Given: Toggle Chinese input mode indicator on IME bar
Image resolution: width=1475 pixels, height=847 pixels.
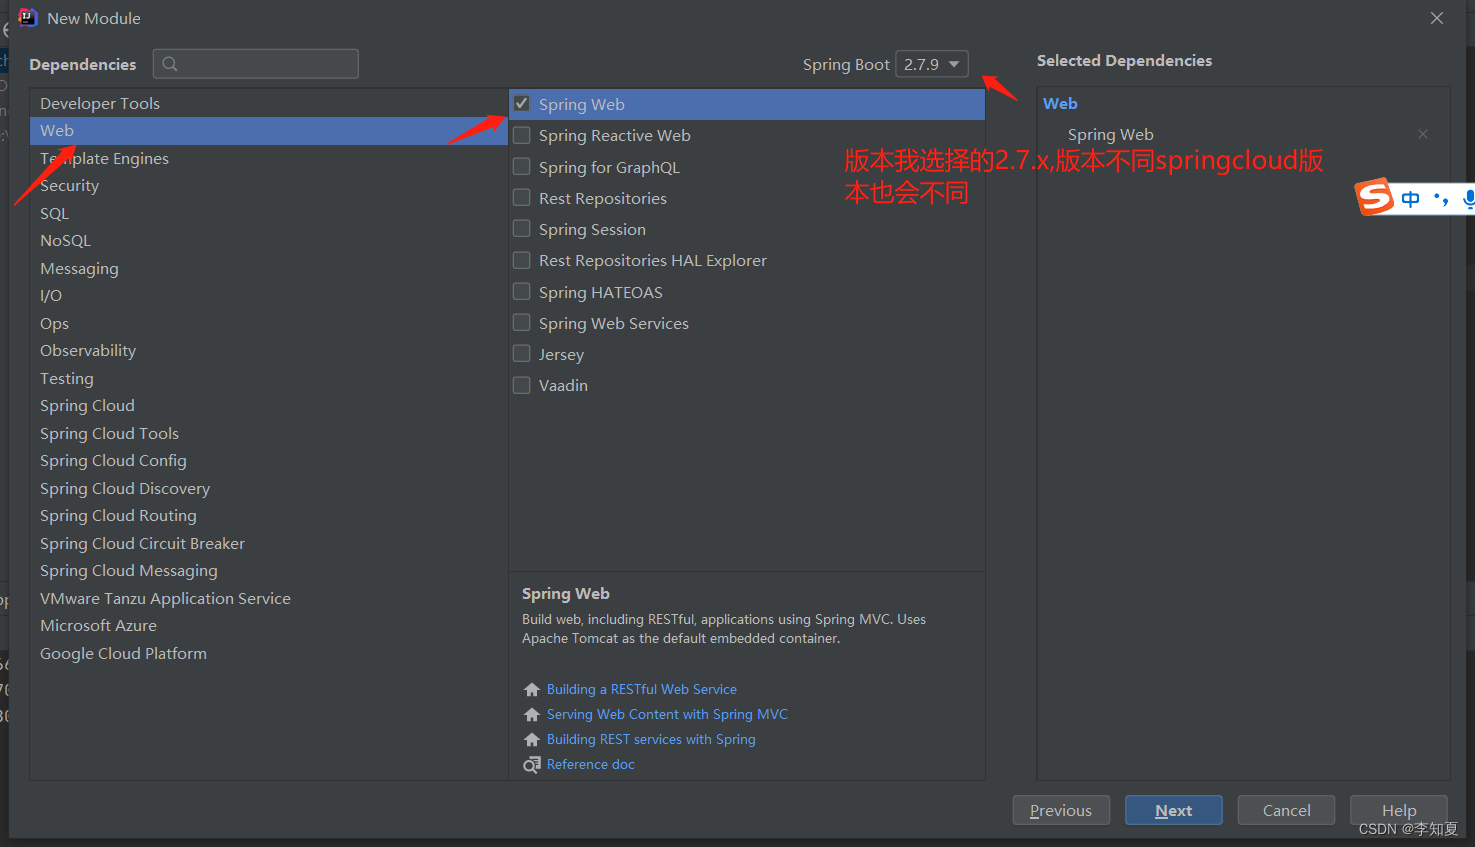Looking at the screenshot, I should point(1410,199).
